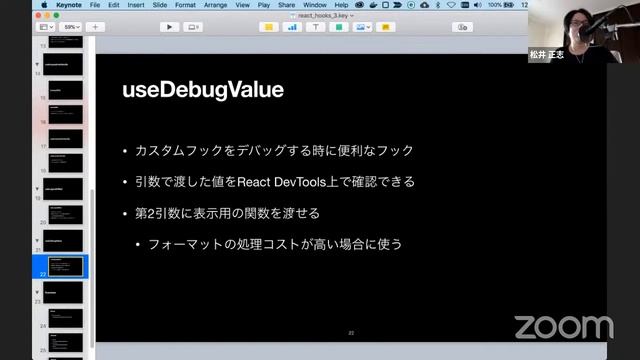640x360 pixels.
Task: Click the Docker whale menu bar icon
Action: tap(373, 5)
